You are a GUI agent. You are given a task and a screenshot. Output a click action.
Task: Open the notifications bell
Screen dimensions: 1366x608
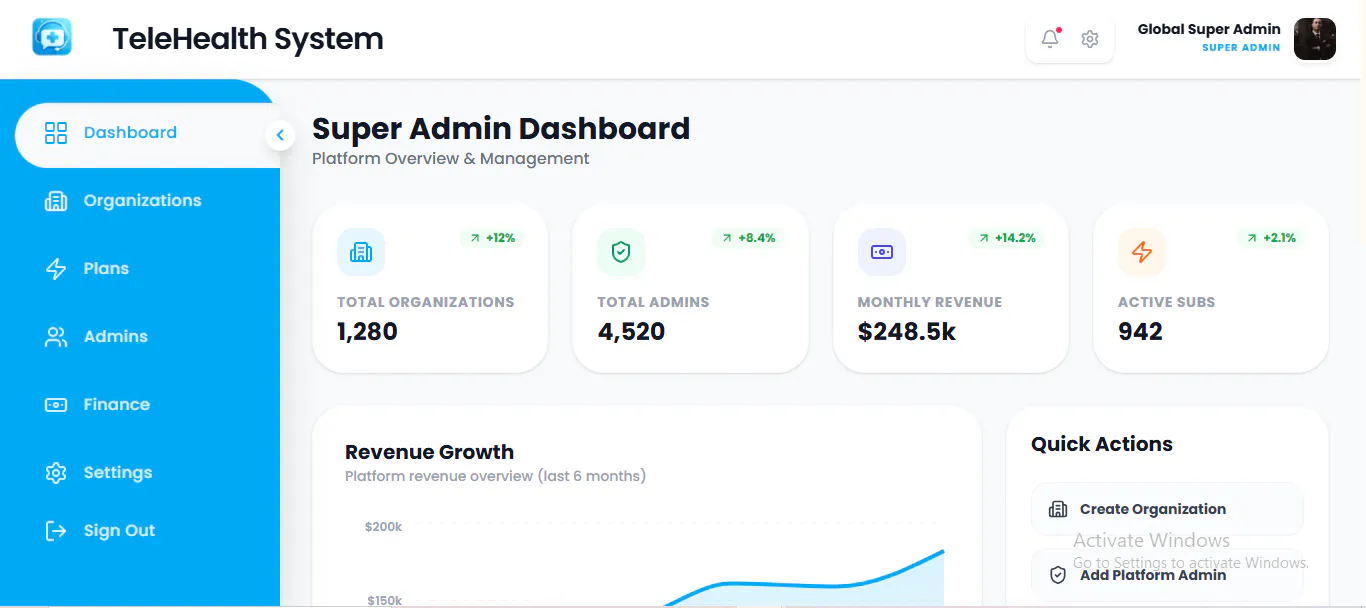[1050, 39]
